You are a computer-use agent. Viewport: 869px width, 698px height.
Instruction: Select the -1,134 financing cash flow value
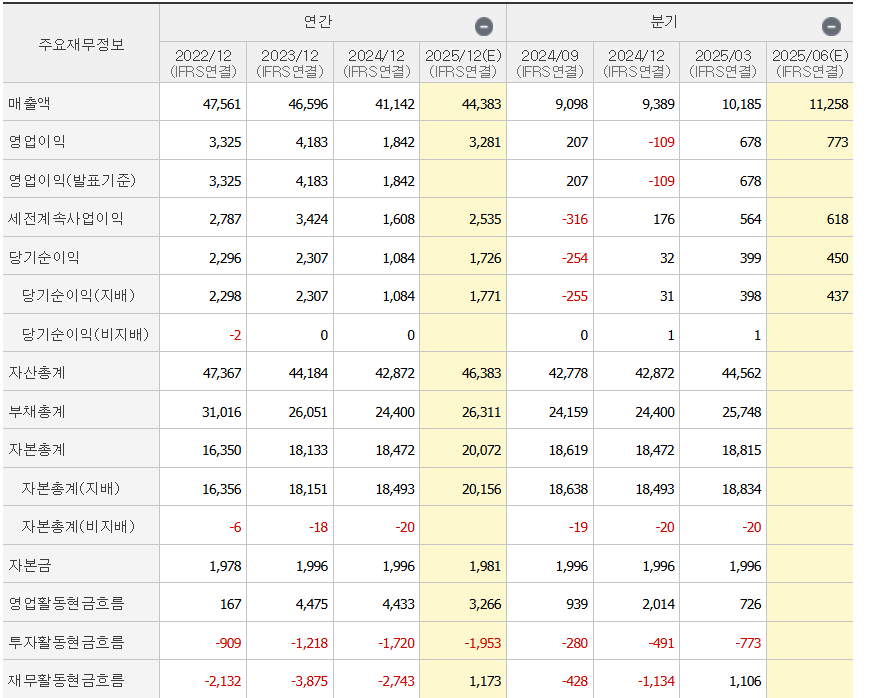click(x=656, y=681)
